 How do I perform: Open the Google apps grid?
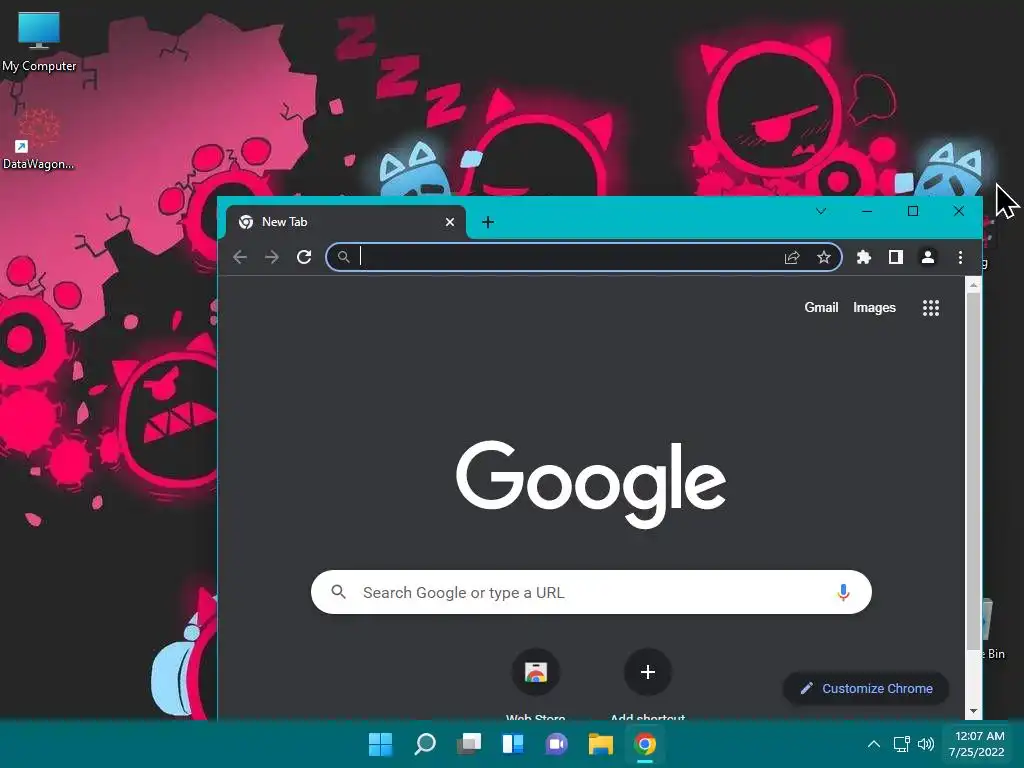point(931,308)
